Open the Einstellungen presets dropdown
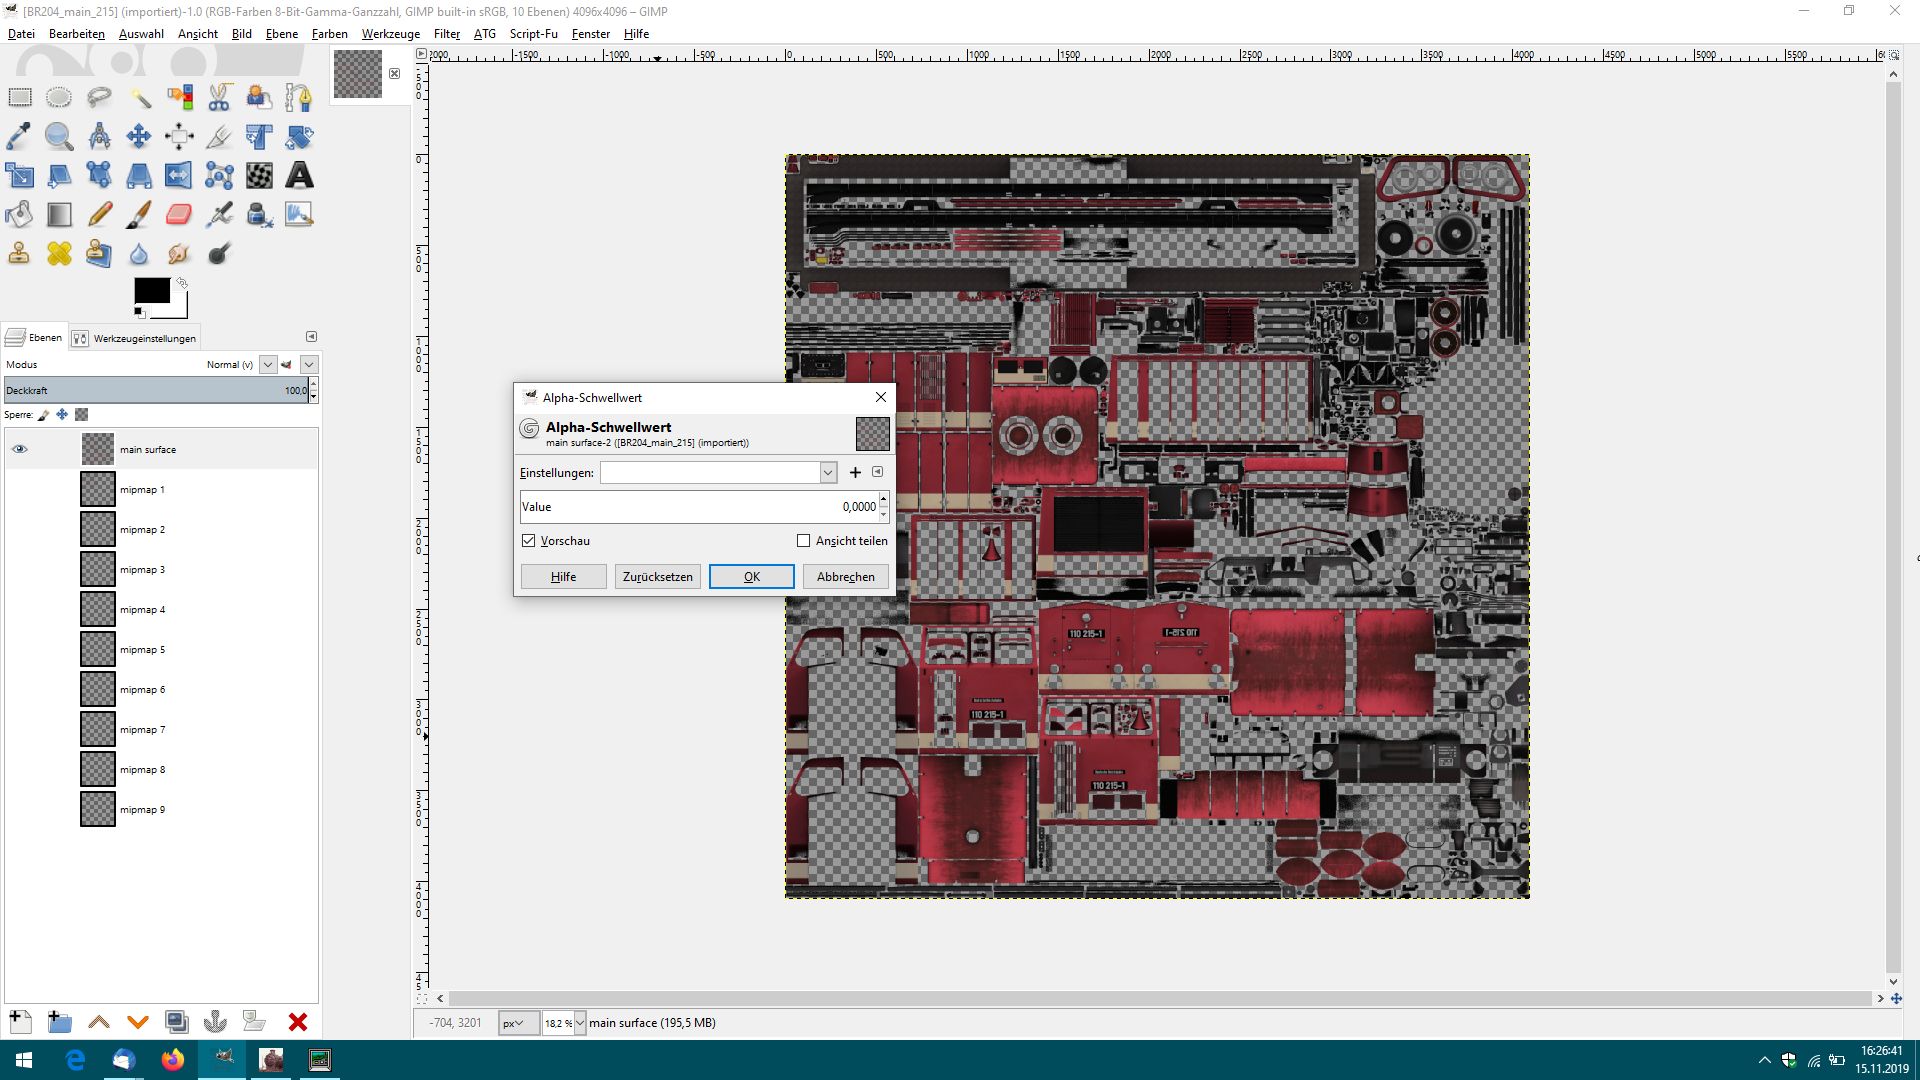The width and height of the screenshot is (1920, 1080). (828, 472)
